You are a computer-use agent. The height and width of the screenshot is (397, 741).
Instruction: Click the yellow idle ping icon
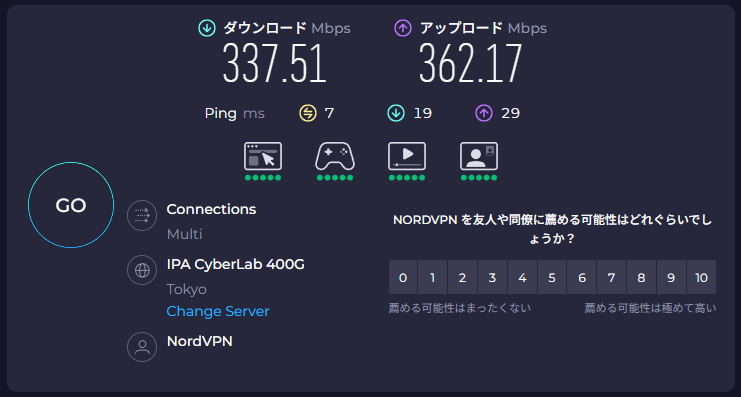(x=308, y=113)
